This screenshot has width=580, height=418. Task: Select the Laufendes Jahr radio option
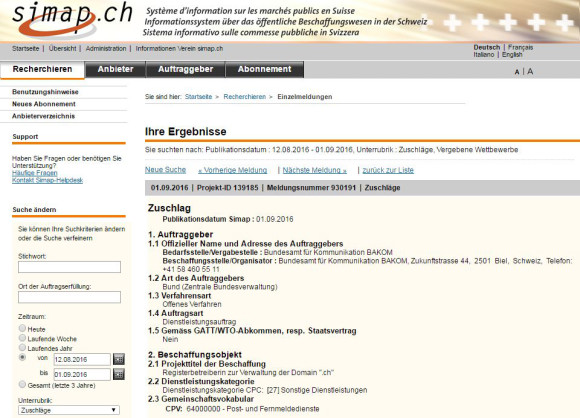[22, 348]
